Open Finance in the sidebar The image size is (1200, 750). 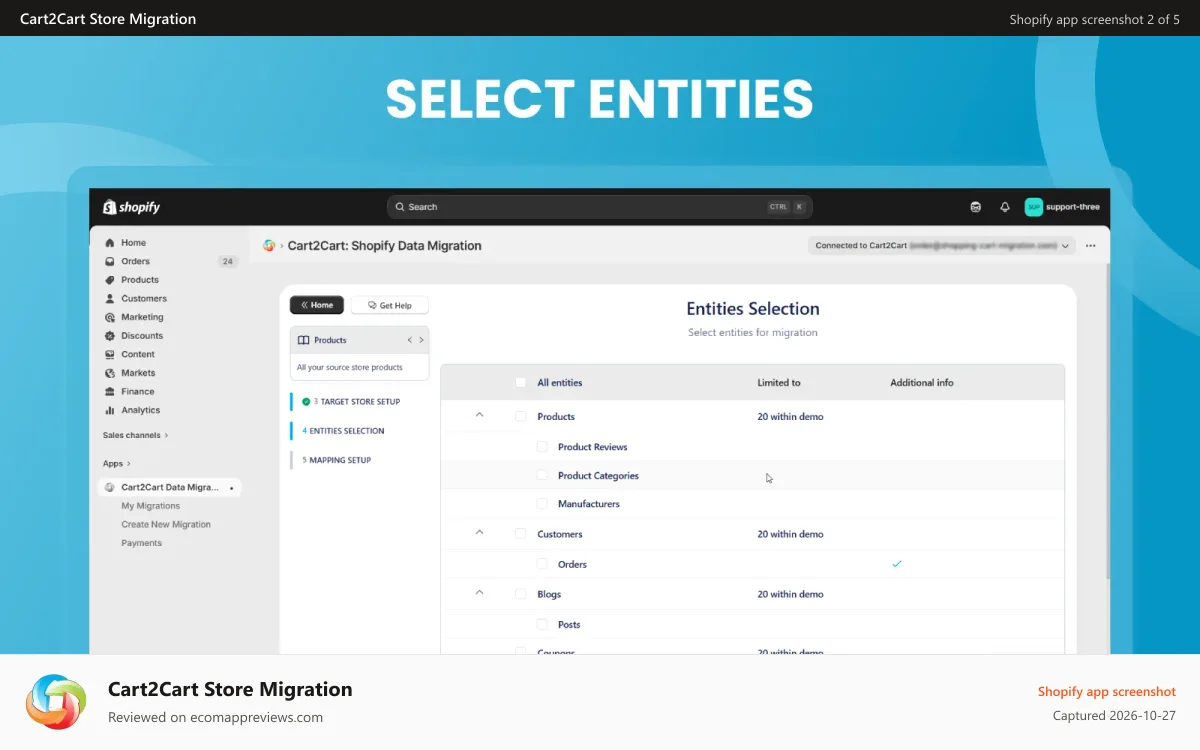(x=138, y=391)
